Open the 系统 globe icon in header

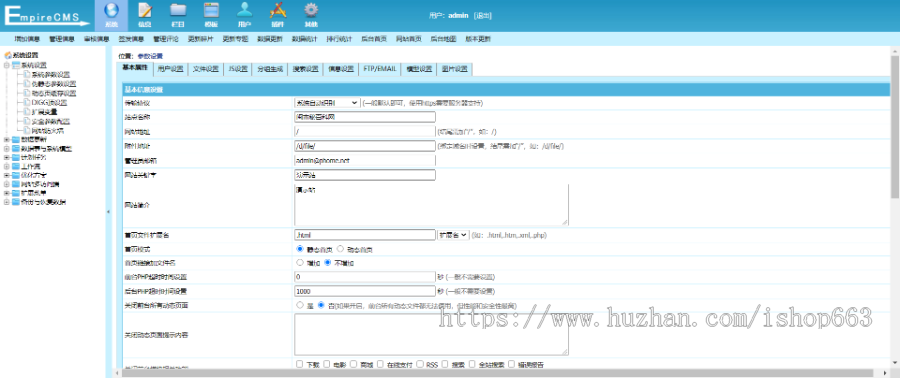point(111,10)
